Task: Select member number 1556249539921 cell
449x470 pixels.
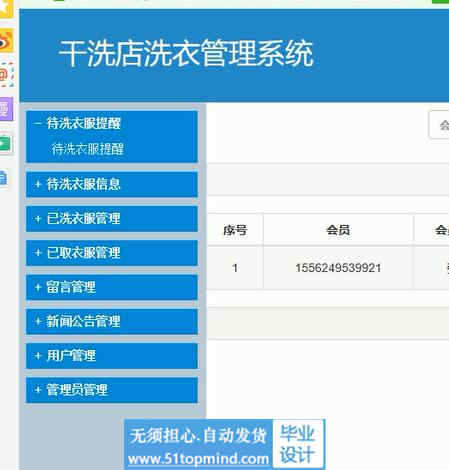Action: (x=338, y=268)
